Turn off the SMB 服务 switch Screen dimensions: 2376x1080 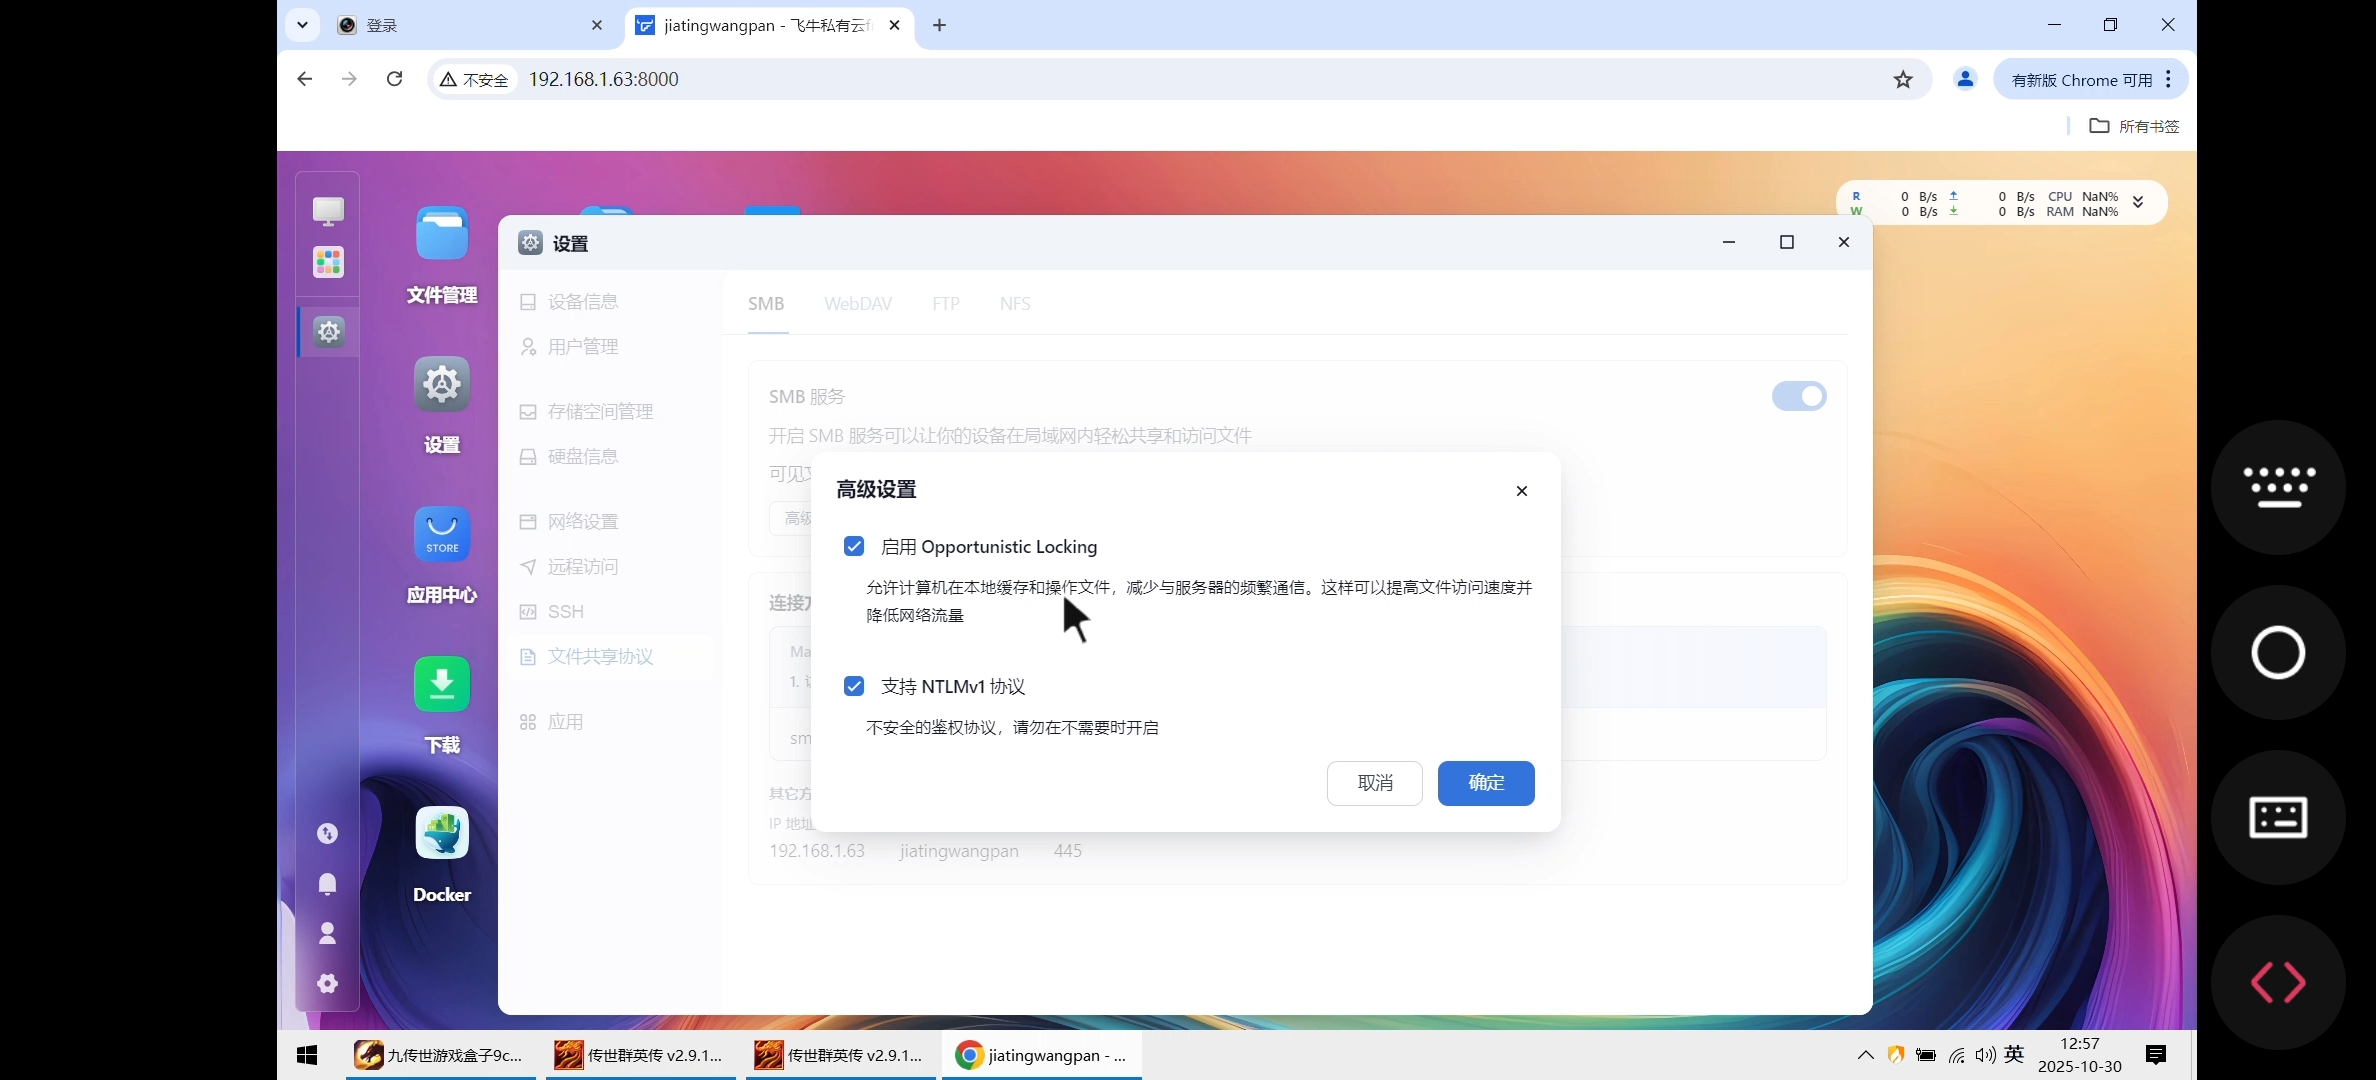pos(1797,396)
